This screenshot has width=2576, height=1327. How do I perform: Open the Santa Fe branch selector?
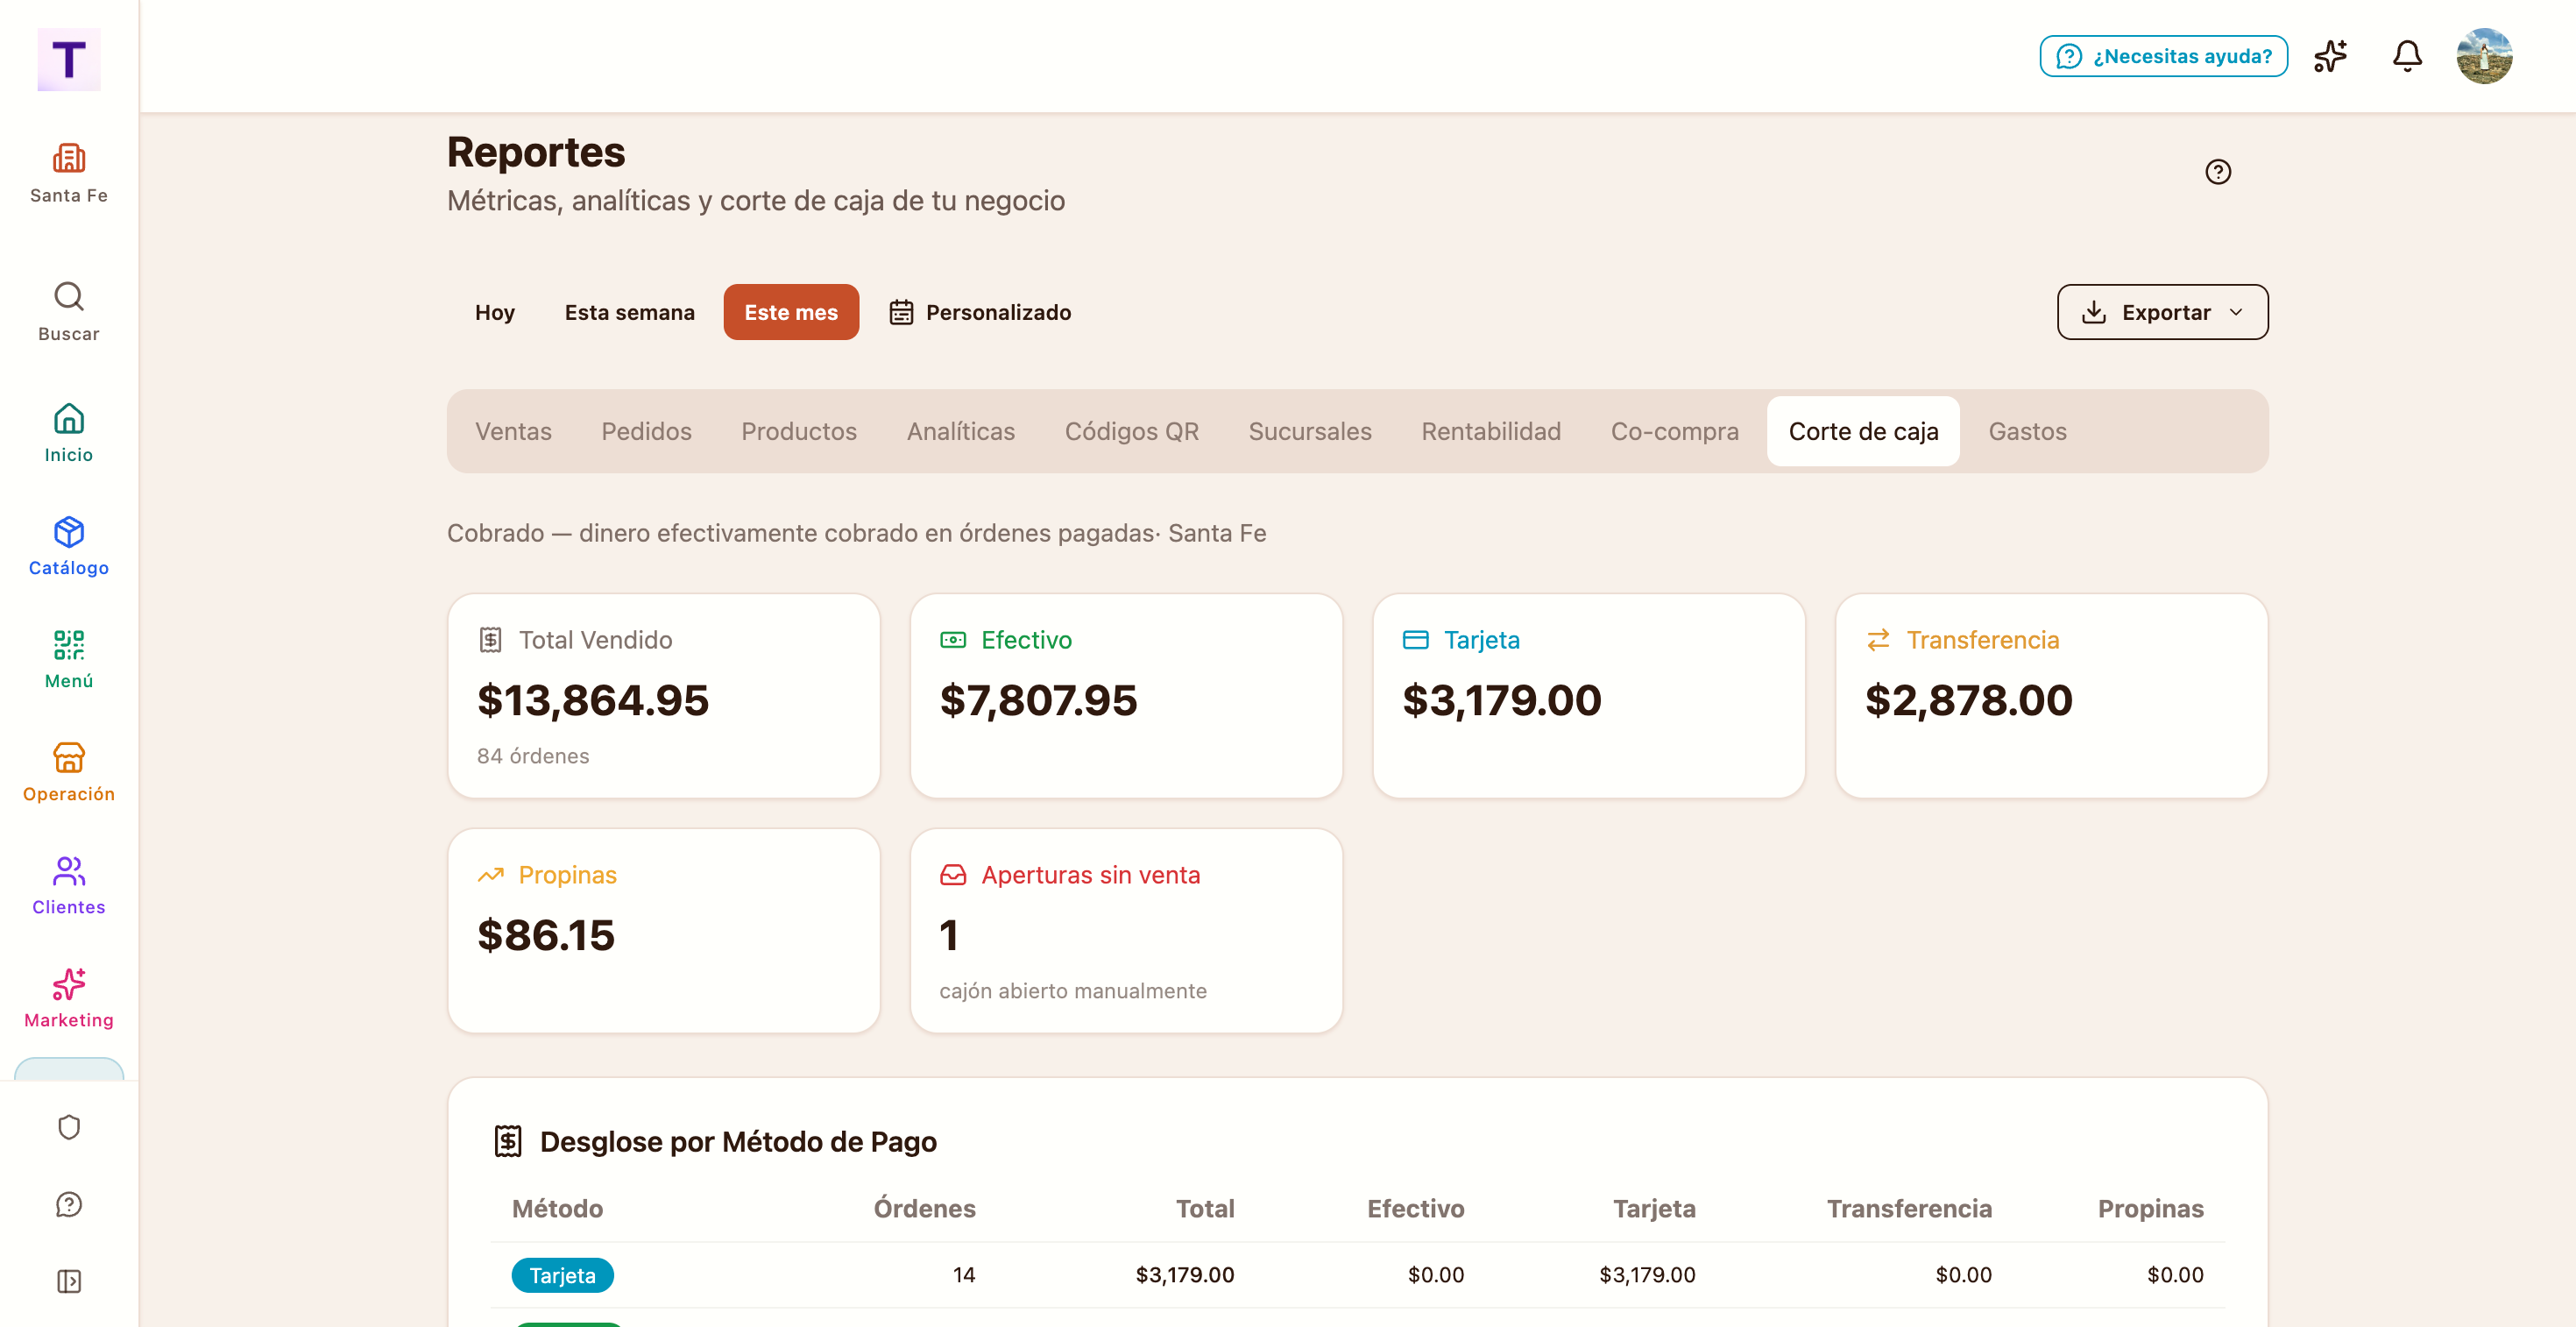(x=69, y=174)
